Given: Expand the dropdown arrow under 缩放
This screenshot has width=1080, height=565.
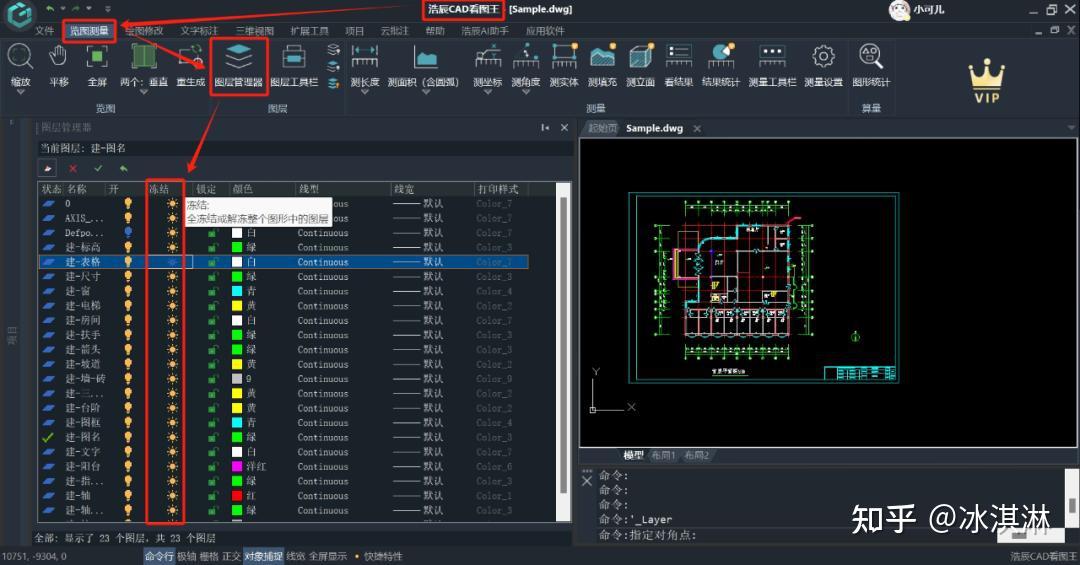Looking at the screenshot, I should click(20, 92).
